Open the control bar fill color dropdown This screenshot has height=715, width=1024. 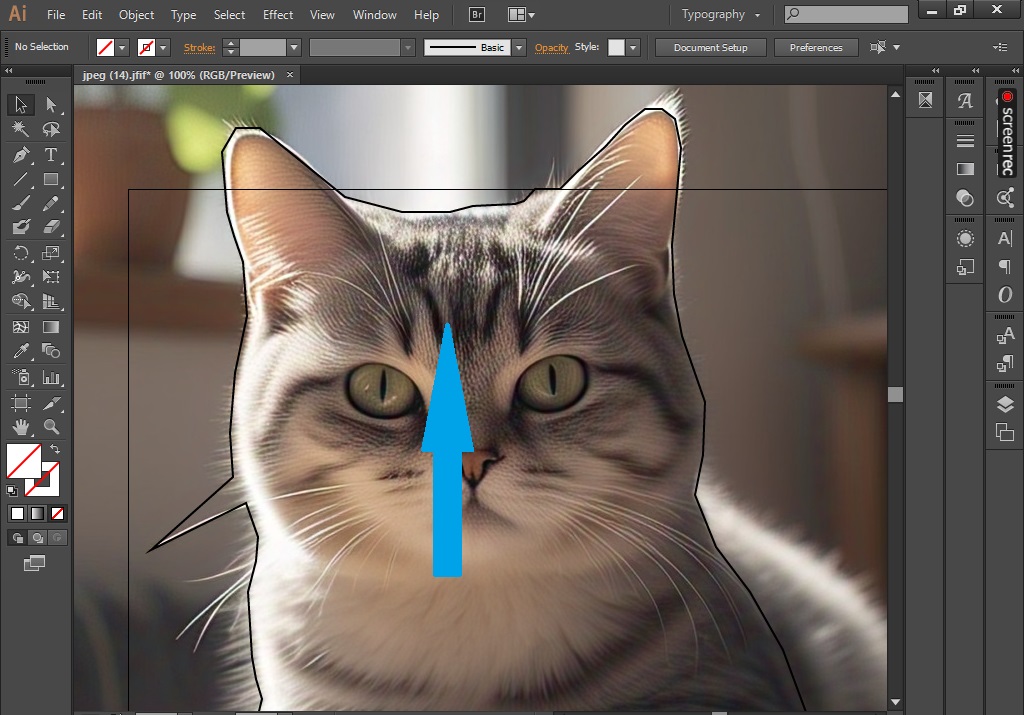point(121,48)
